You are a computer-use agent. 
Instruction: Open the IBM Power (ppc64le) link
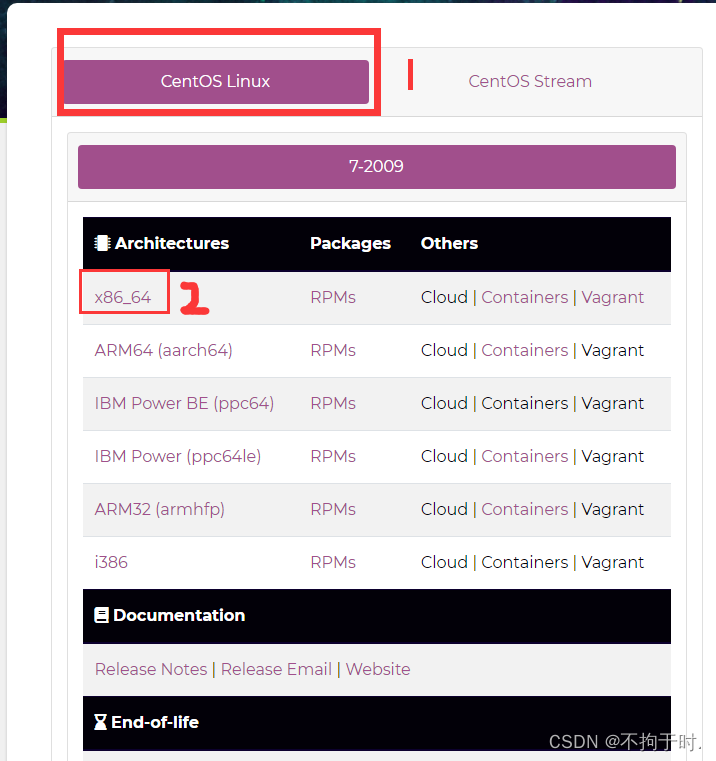click(x=178, y=456)
